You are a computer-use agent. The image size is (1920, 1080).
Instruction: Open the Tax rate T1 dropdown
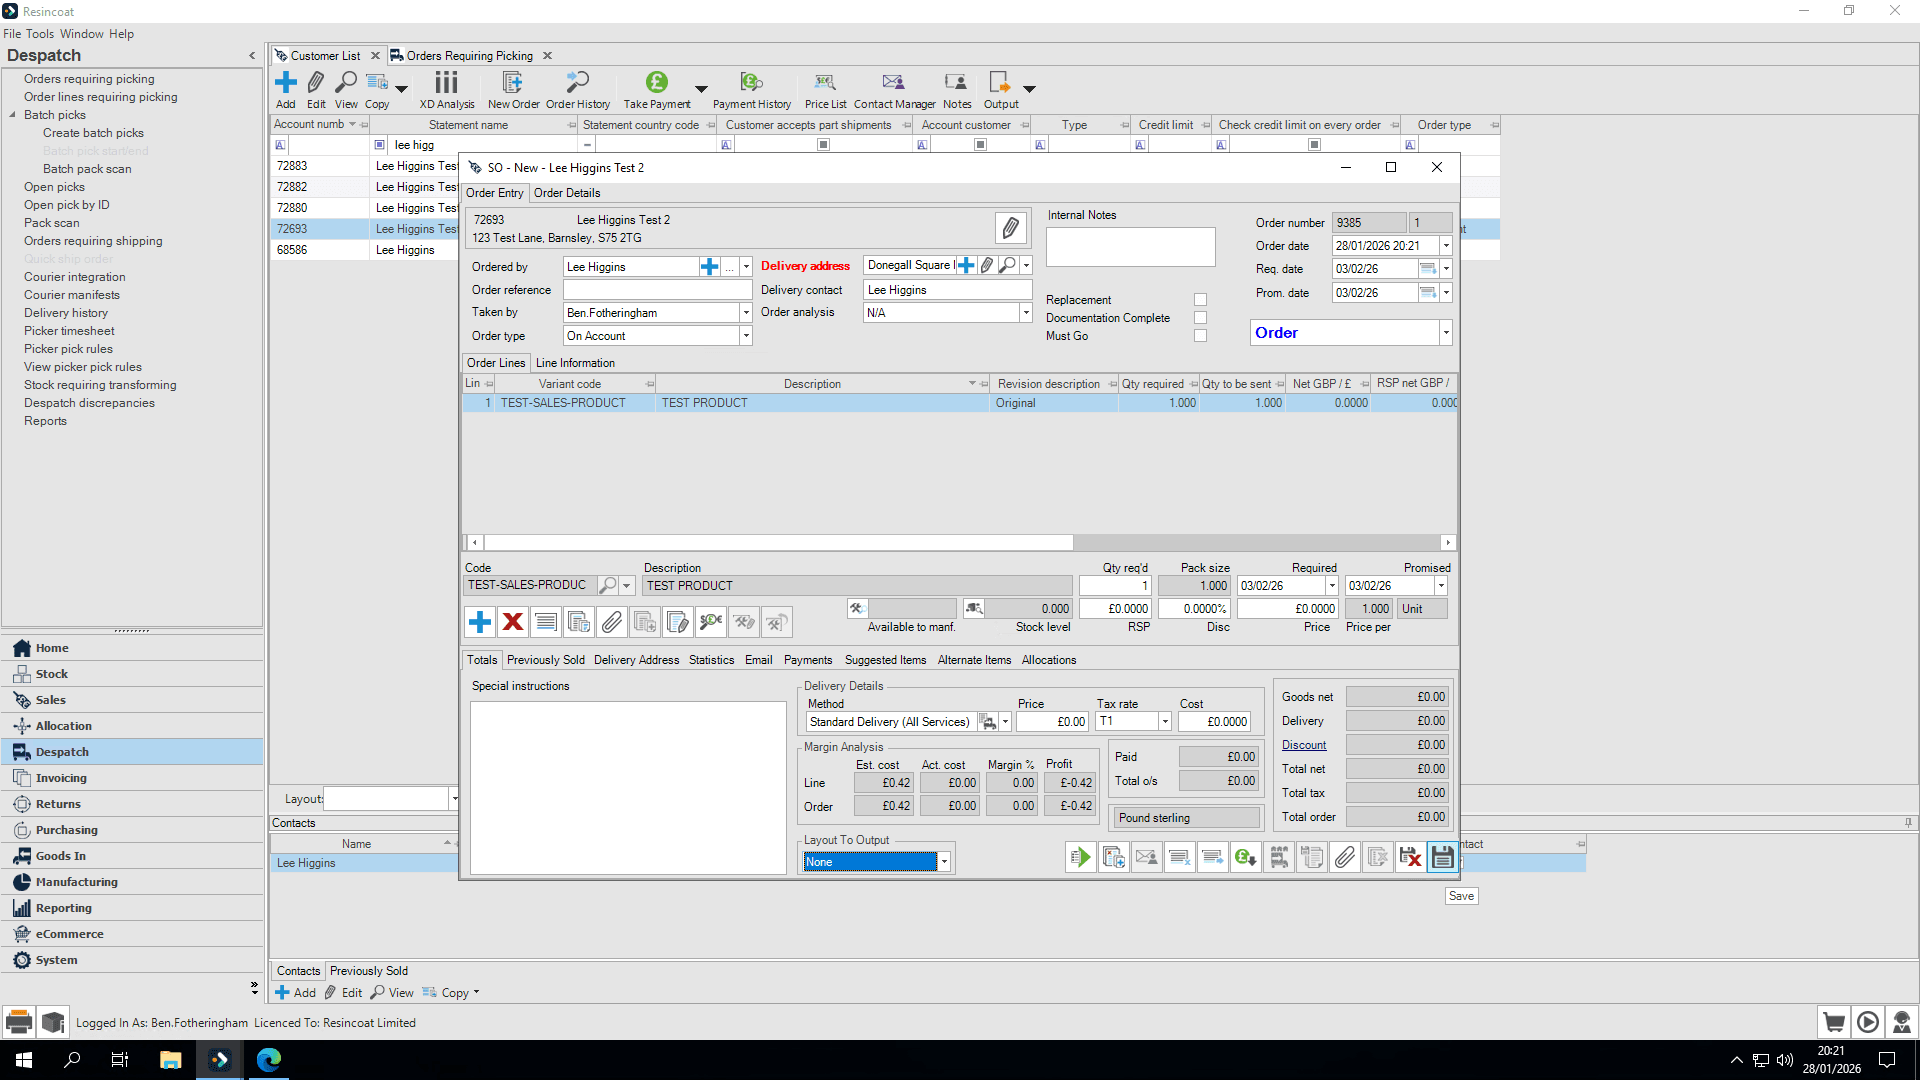pos(1165,722)
